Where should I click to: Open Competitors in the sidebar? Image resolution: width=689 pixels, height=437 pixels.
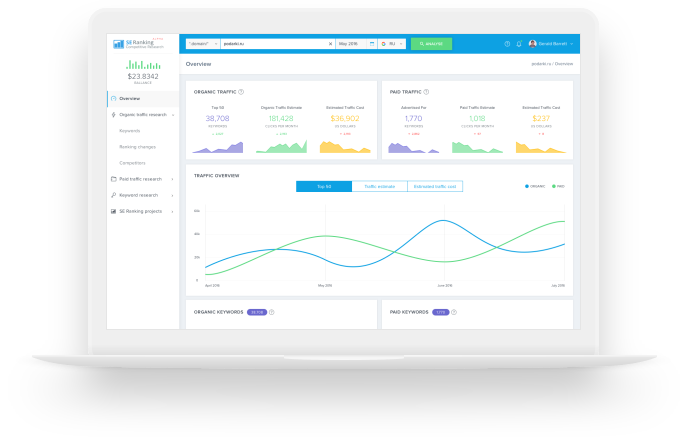click(x=132, y=163)
